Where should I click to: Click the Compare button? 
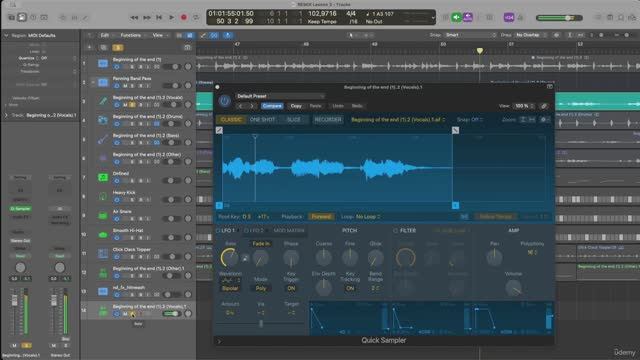click(x=272, y=106)
